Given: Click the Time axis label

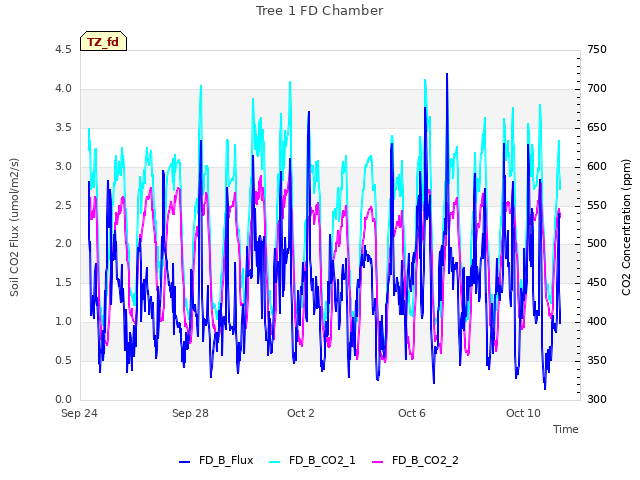Looking at the screenshot, I should pyautogui.click(x=566, y=429).
